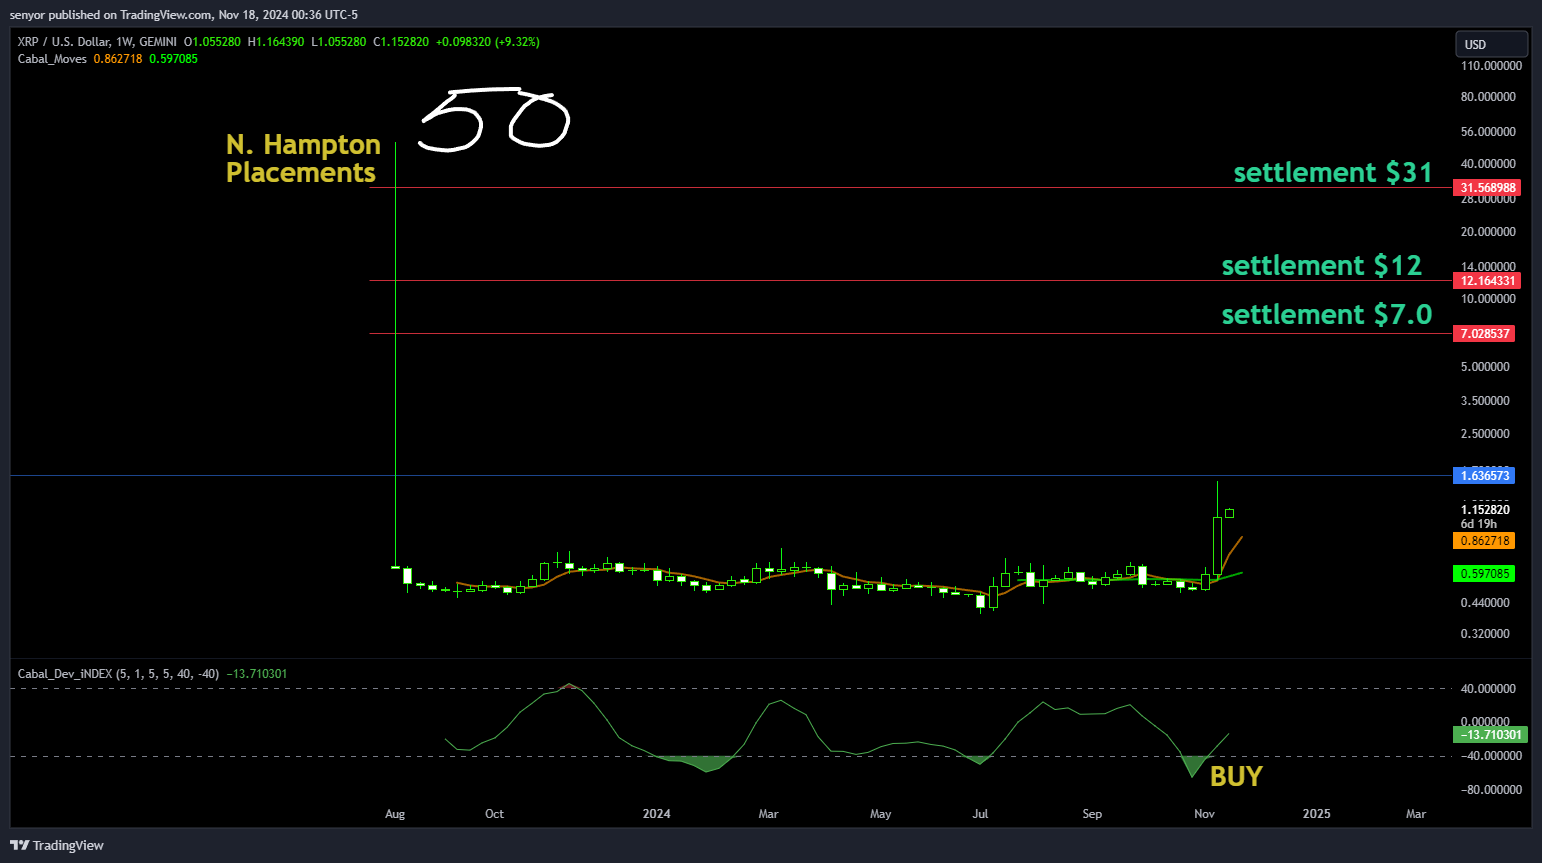Screen dimensions: 1542x863
Task: Click the Nov label on time axis
Action: coord(1204,814)
